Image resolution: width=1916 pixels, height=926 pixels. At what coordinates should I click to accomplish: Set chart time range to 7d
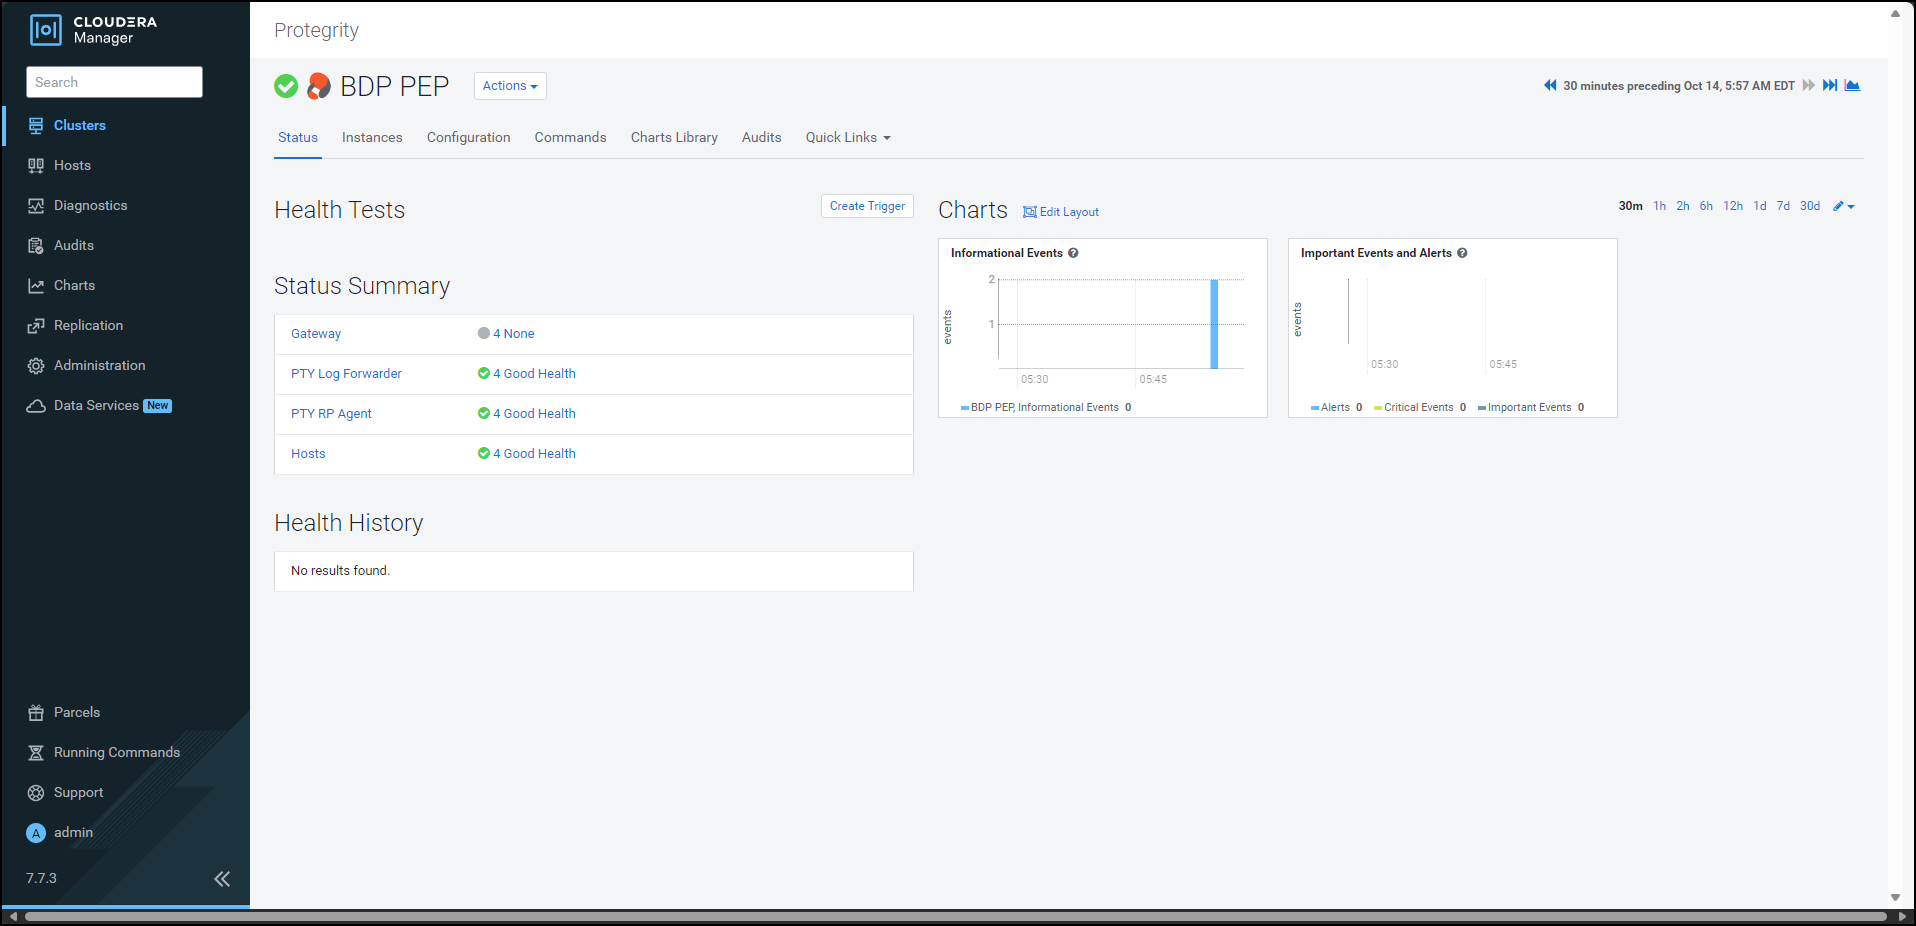[x=1783, y=206]
